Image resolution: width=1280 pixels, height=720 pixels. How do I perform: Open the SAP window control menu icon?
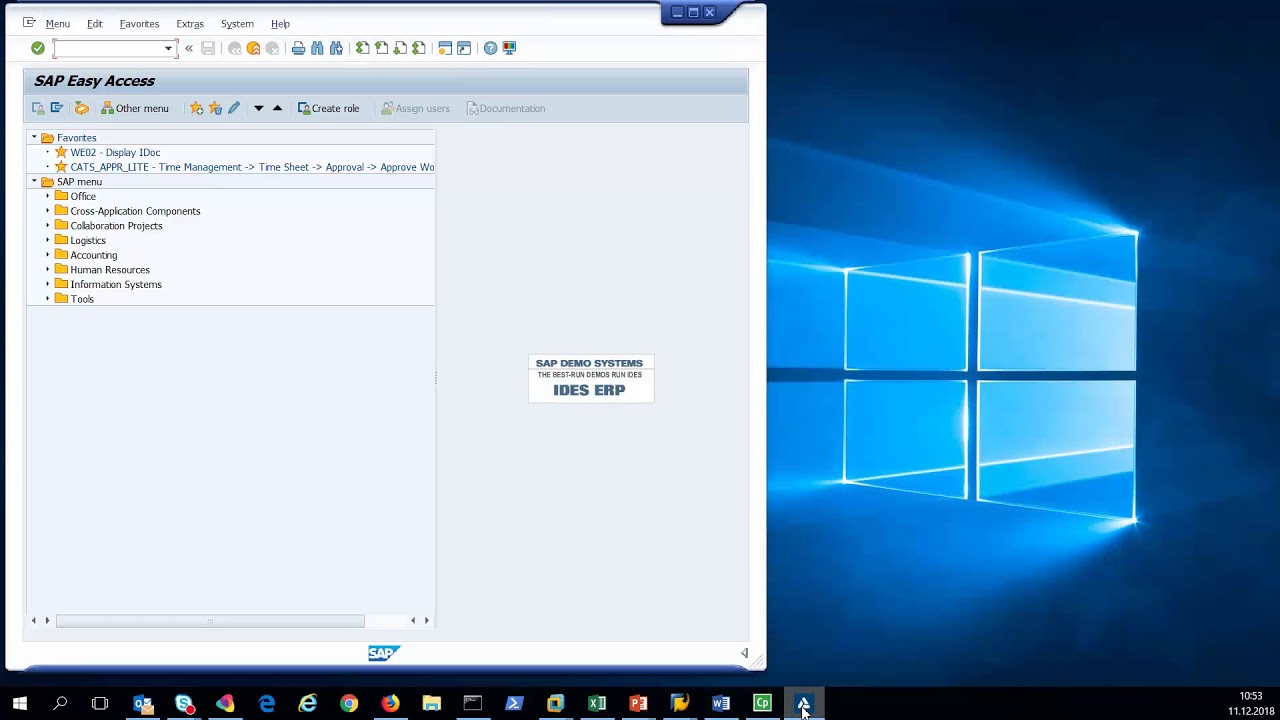coord(29,23)
